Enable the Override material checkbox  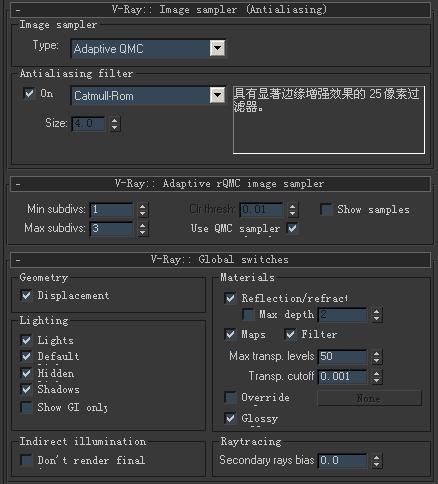click(230, 397)
